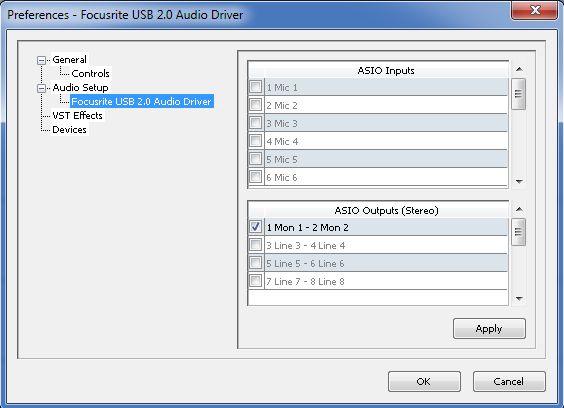The height and width of the screenshot is (408, 564).
Task: Select the '3 Line 3 - 4 Line 4' text
Action: point(306,246)
